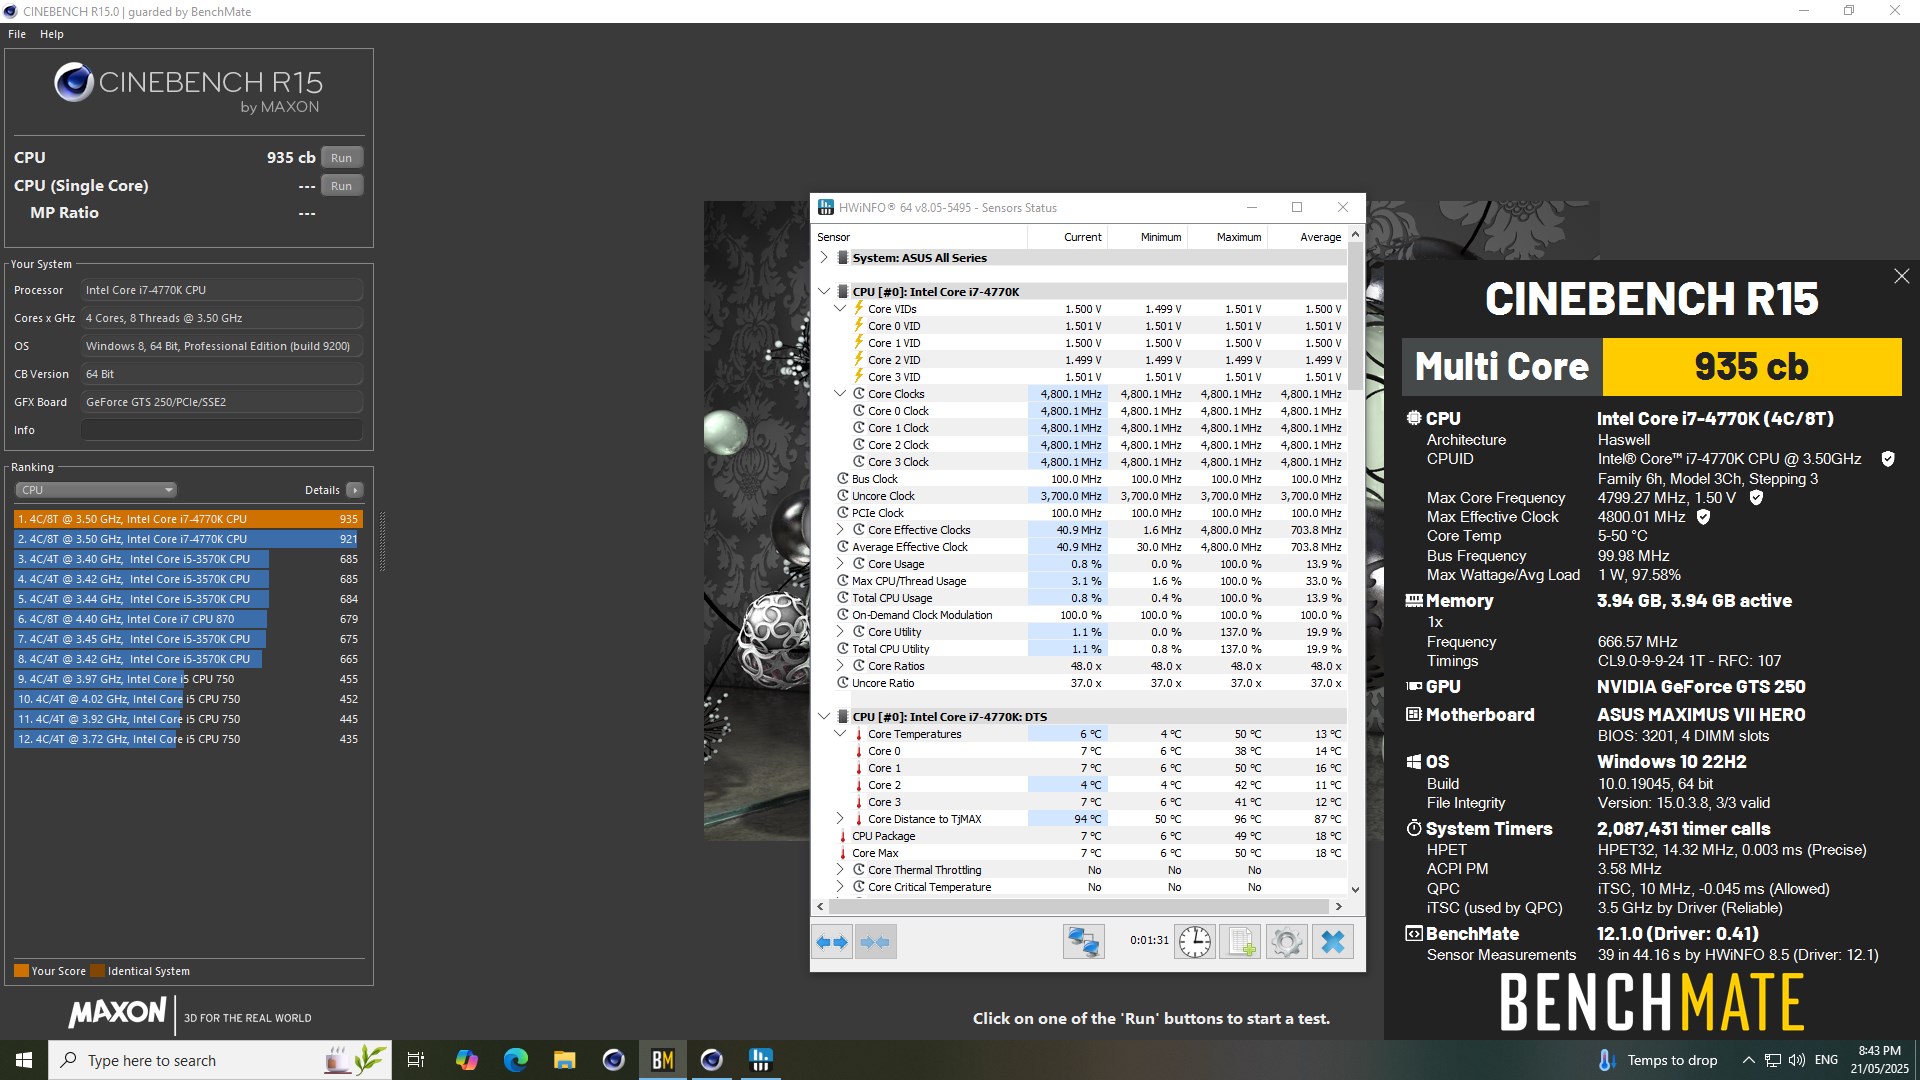Run the CPU multi-core benchmark
Viewport: 1920px width, 1080px height.
click(342, 158)
